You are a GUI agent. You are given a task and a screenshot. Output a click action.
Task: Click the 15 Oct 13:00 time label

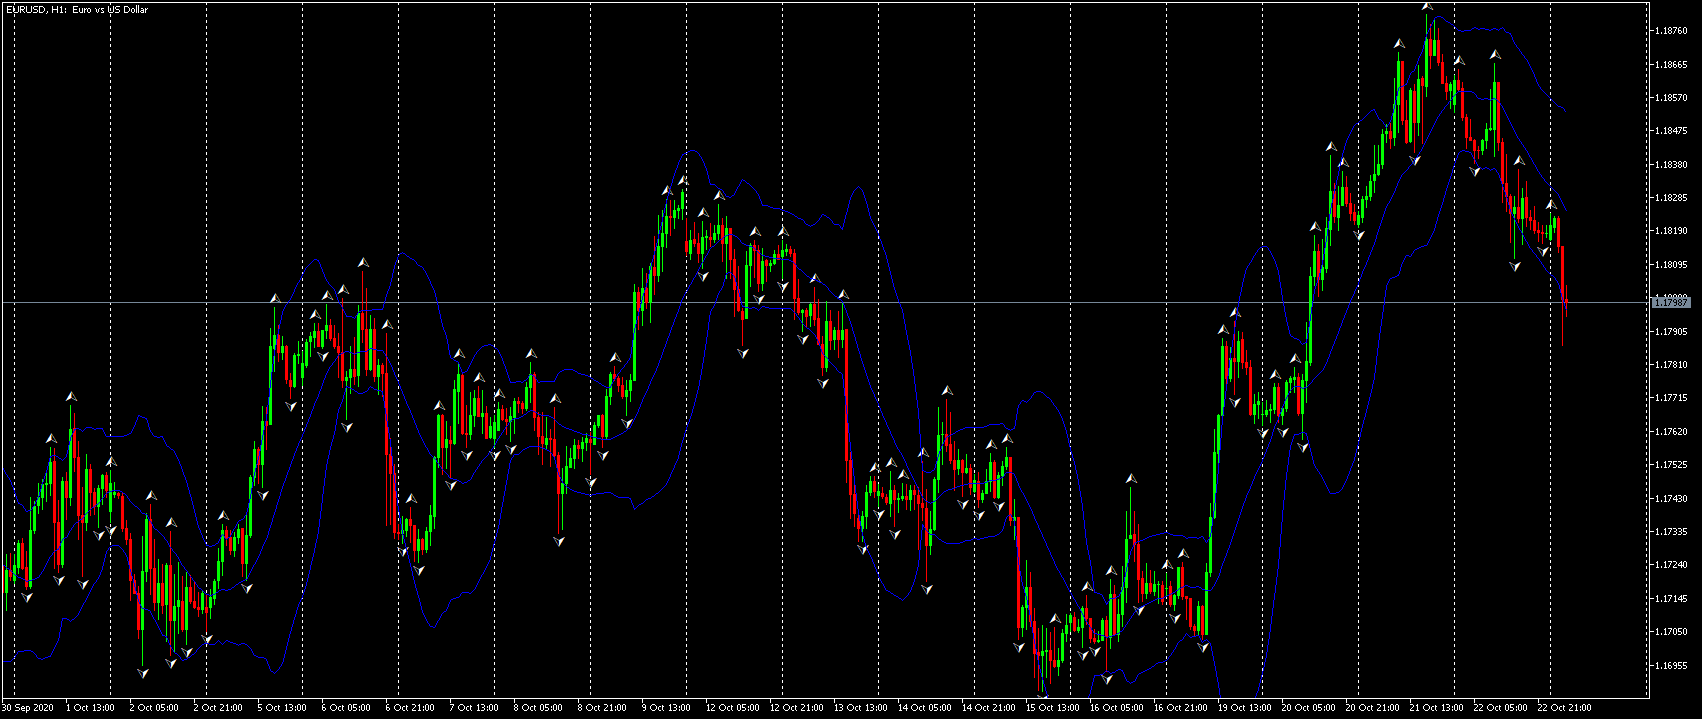tap(1053, 708)
